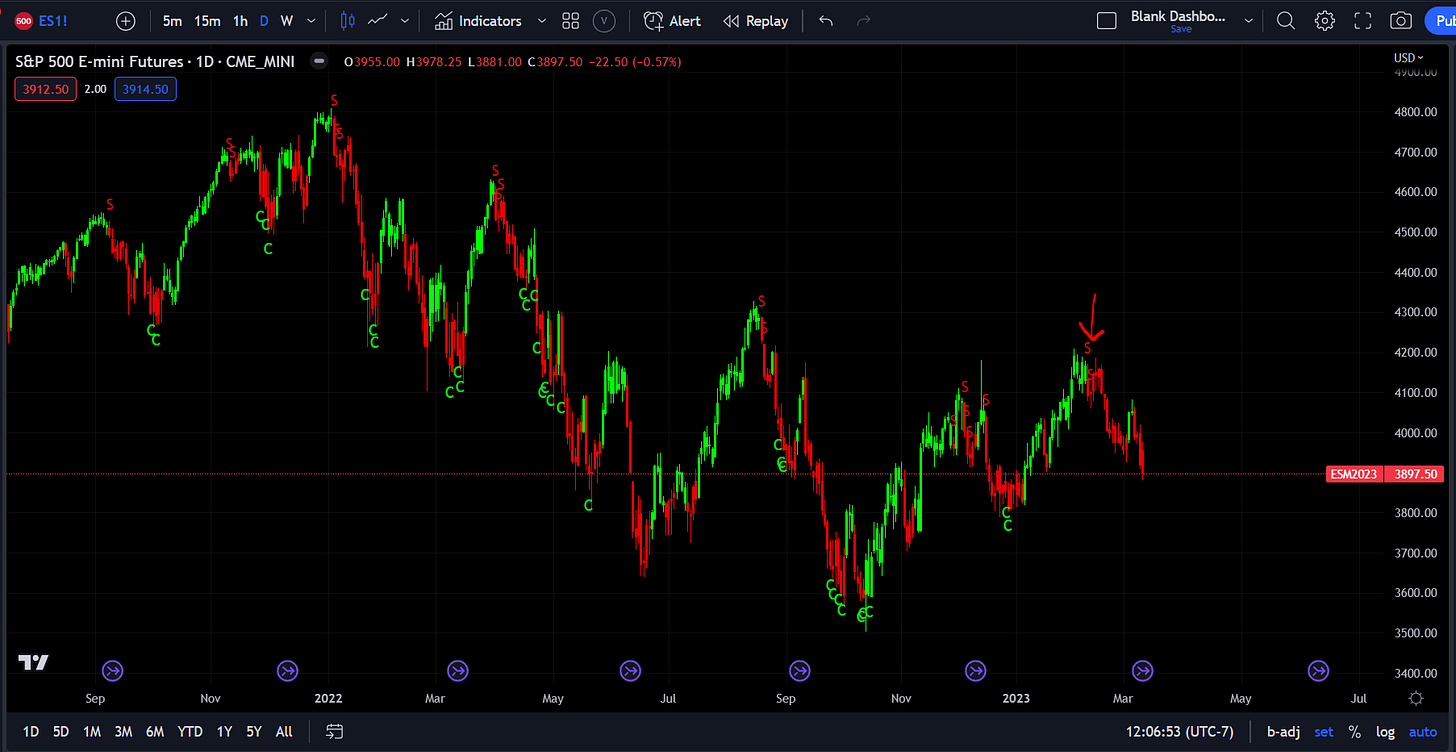Switch to the 15m timeframe
The image size is (1456, 752).
click(207, 20)
